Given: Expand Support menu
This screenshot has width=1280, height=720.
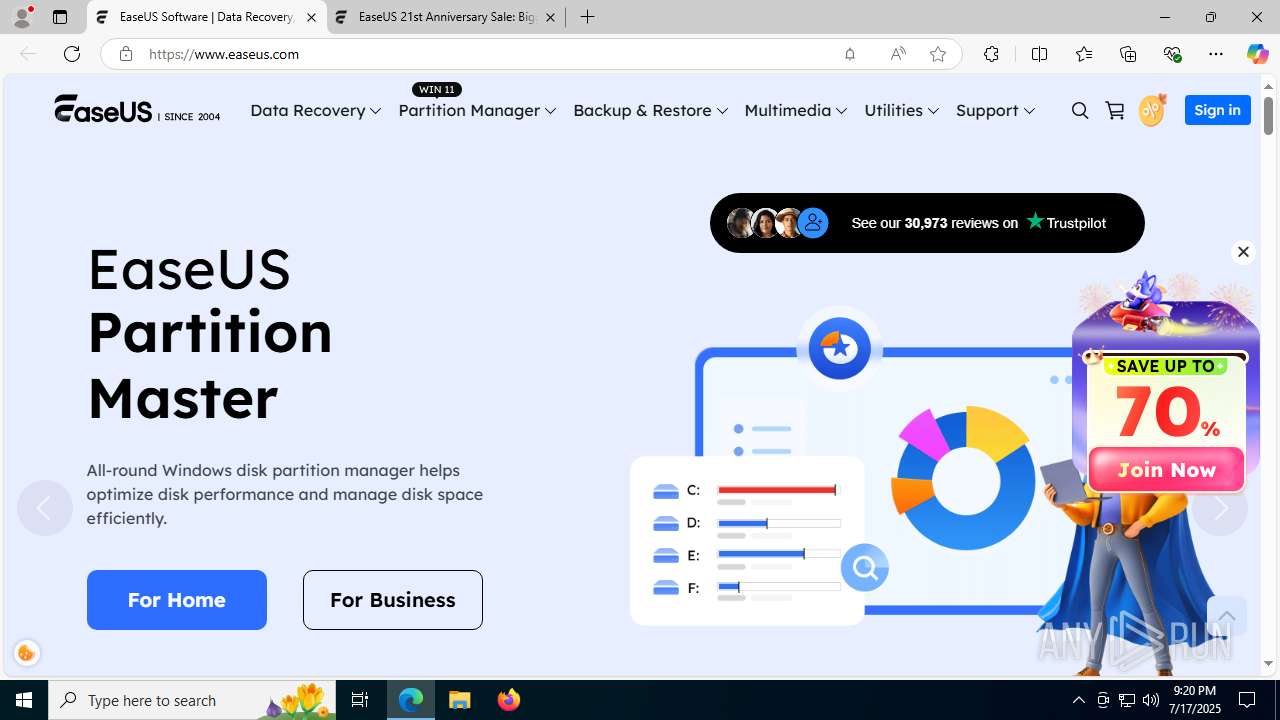Looking at the screenshot, I should coord(995,110).
